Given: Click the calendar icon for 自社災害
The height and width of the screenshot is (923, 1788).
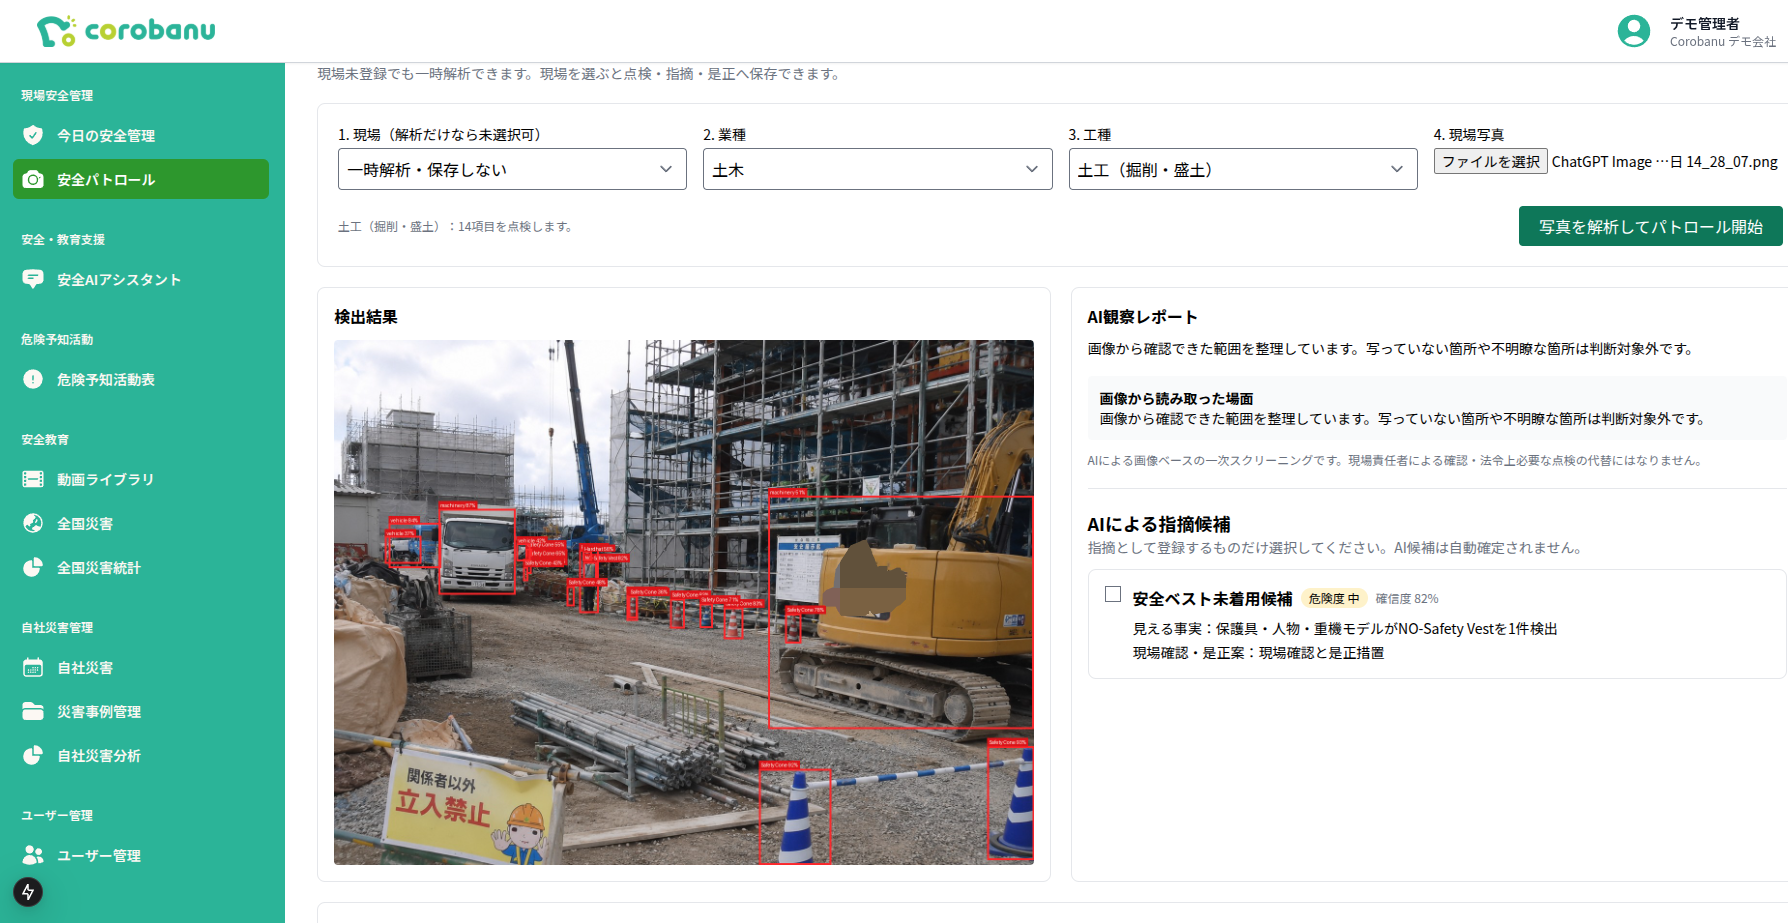Looking at the screenshot, I should (33, 668).
